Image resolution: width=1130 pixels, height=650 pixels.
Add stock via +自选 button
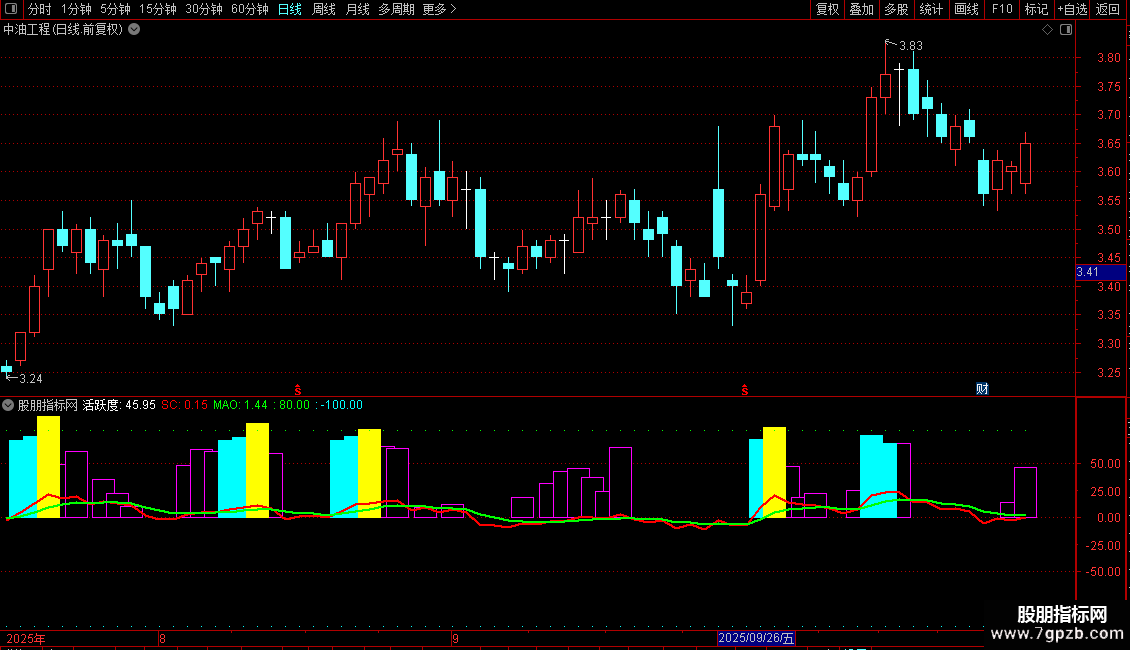1072,9
